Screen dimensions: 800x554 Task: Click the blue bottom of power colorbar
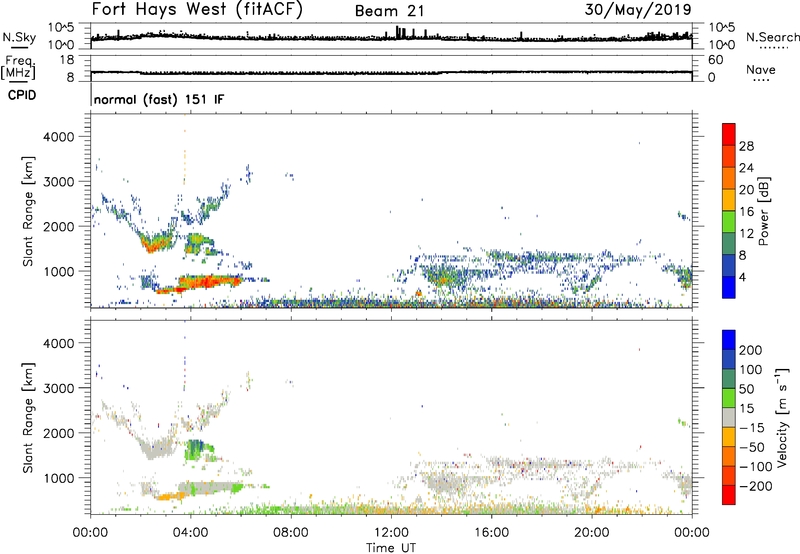tap(729, 287)
